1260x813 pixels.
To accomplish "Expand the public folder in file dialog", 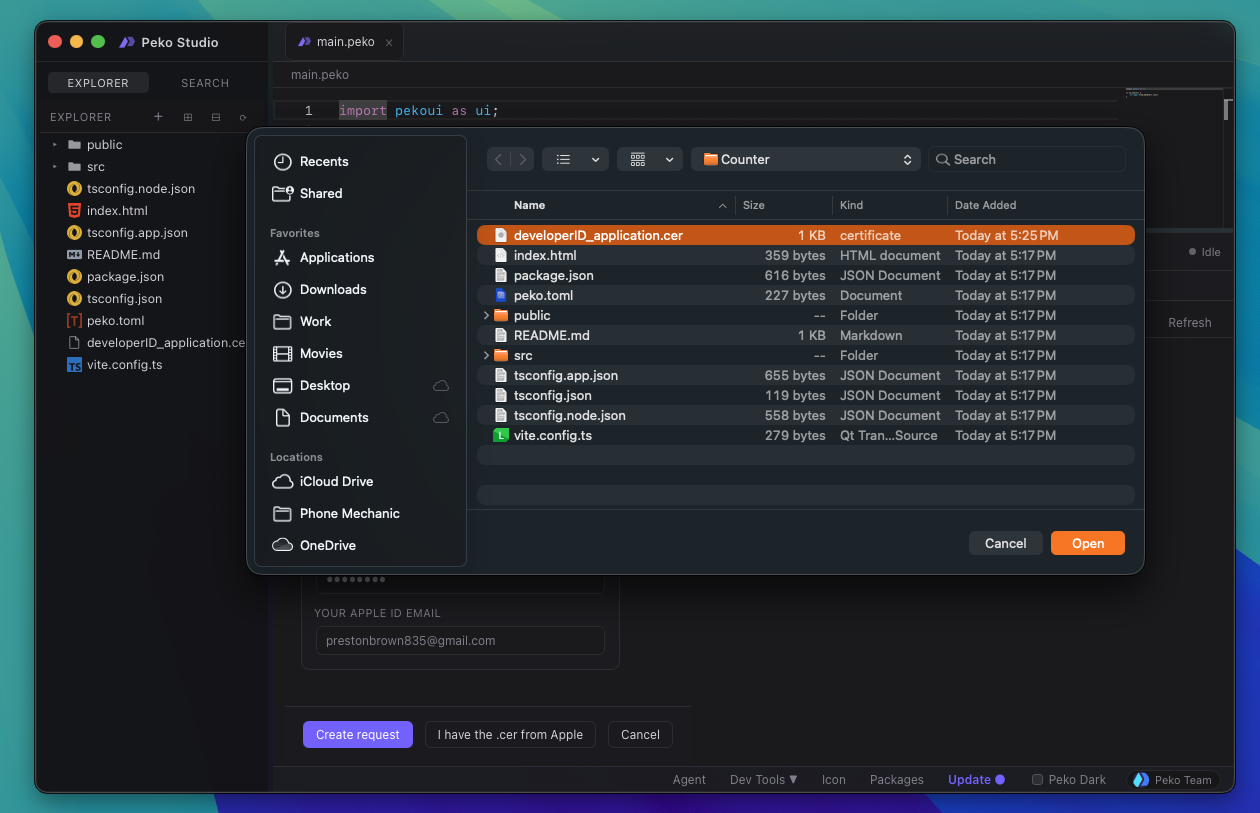I will pos(486,315).
